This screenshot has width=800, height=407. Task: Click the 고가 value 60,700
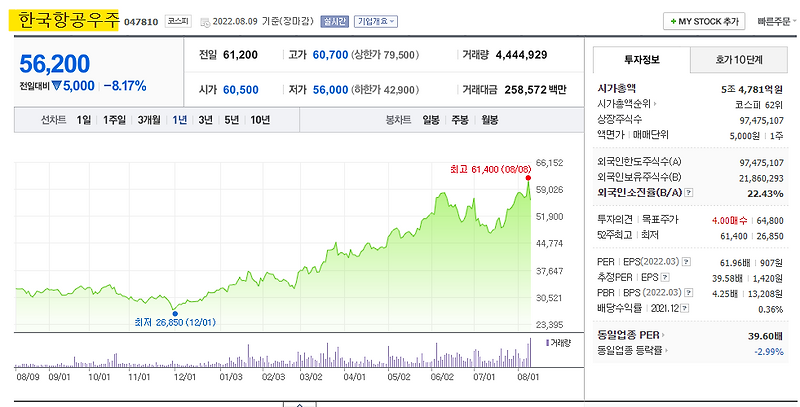(330, 55)
